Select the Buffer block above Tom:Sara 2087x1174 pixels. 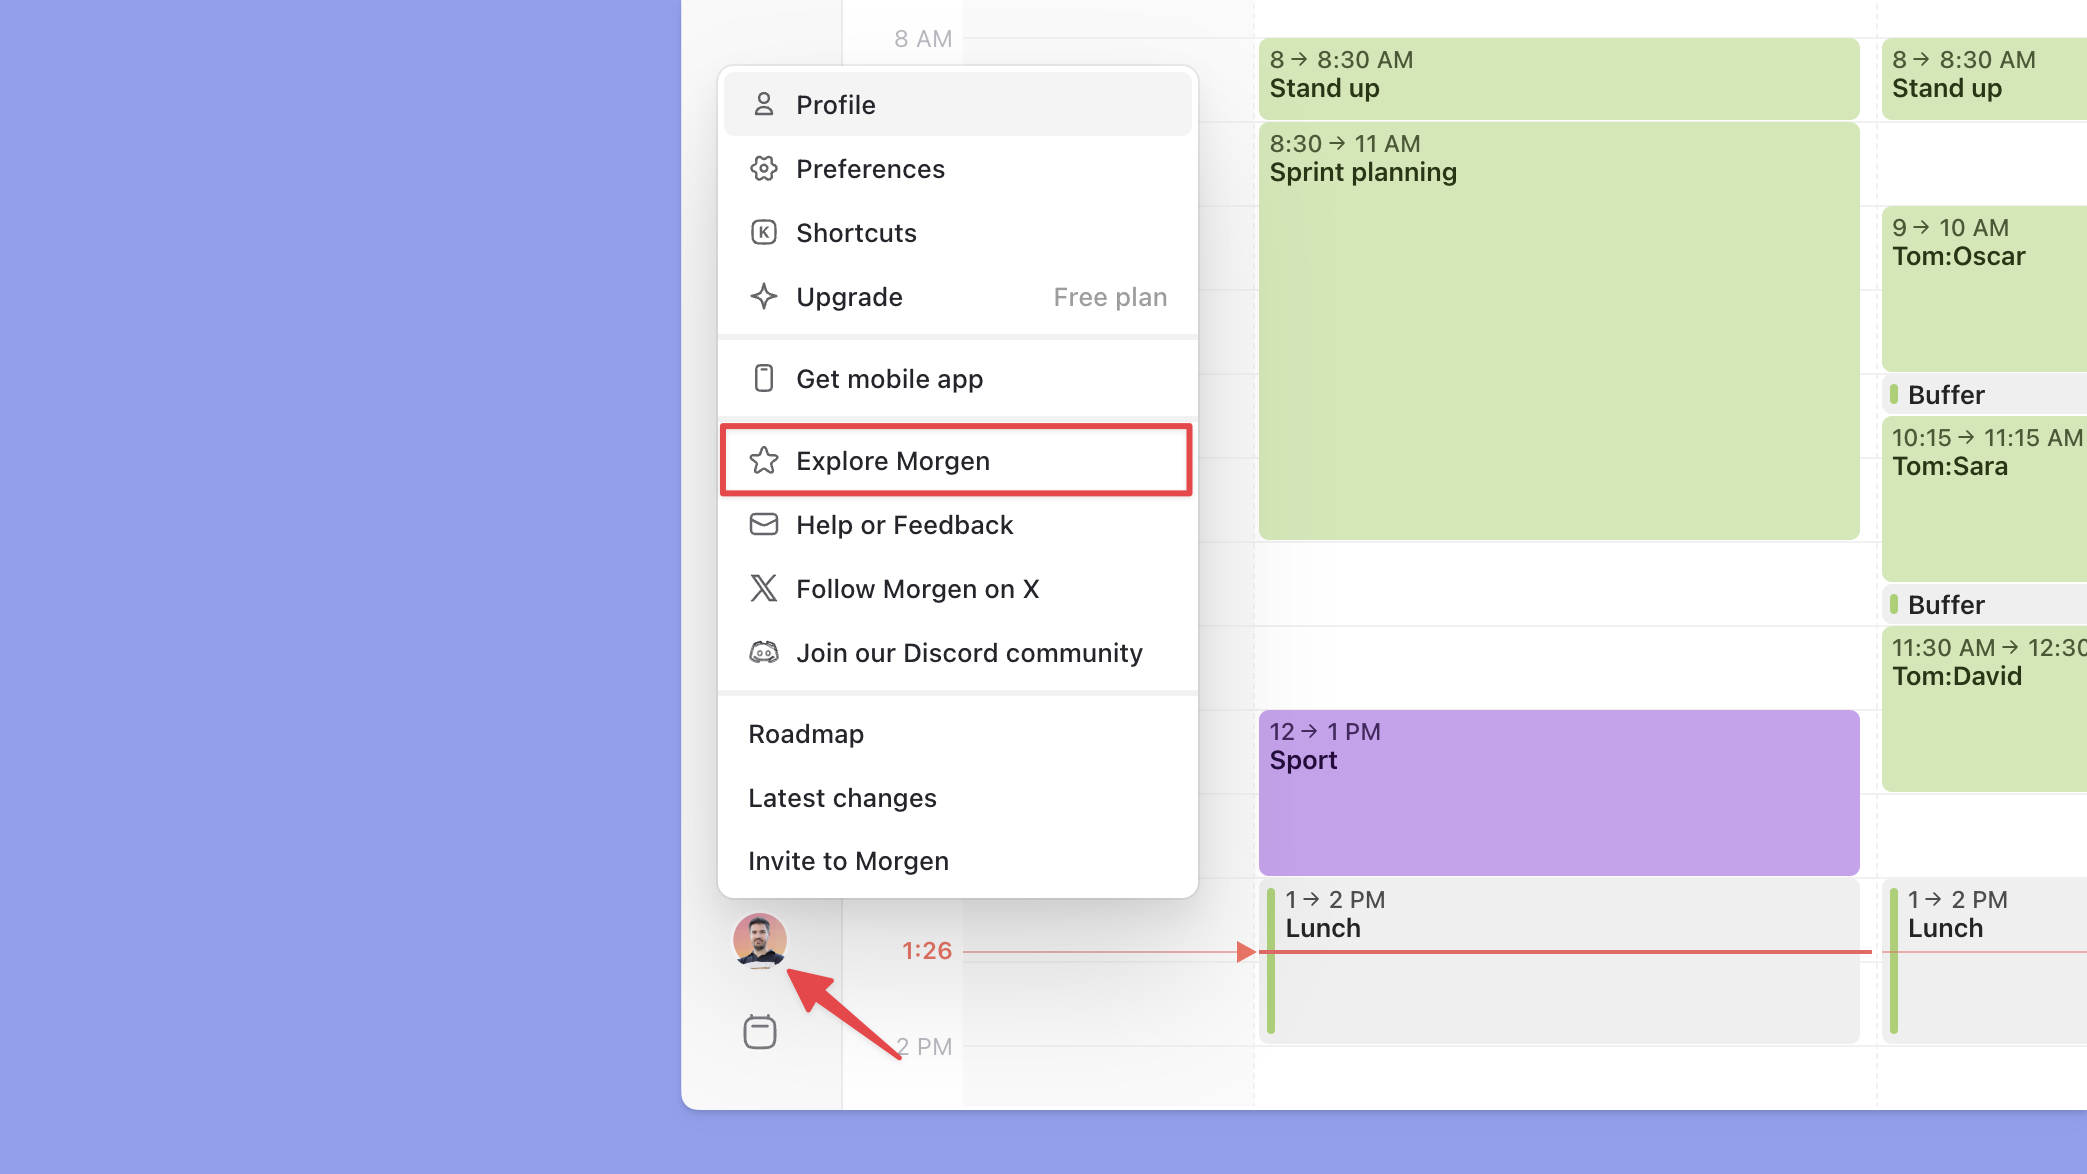click(x=1984, y=394)
